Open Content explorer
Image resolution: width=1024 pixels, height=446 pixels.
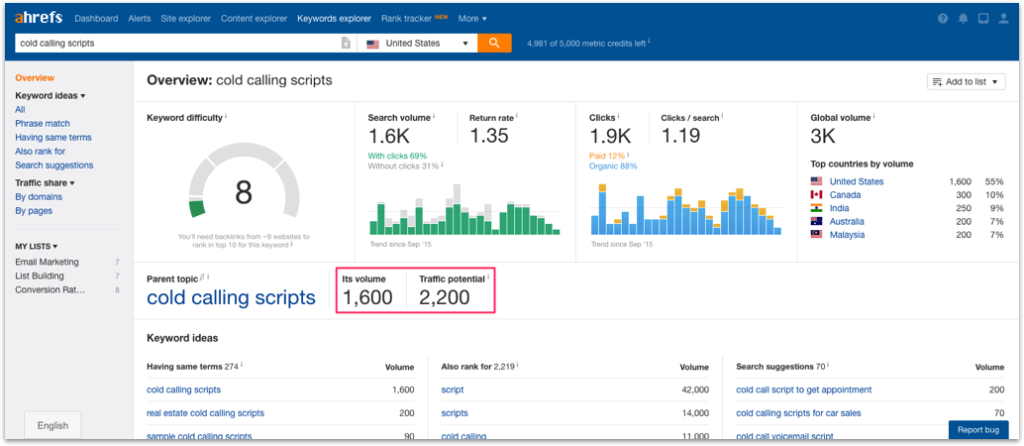point(254,18)
